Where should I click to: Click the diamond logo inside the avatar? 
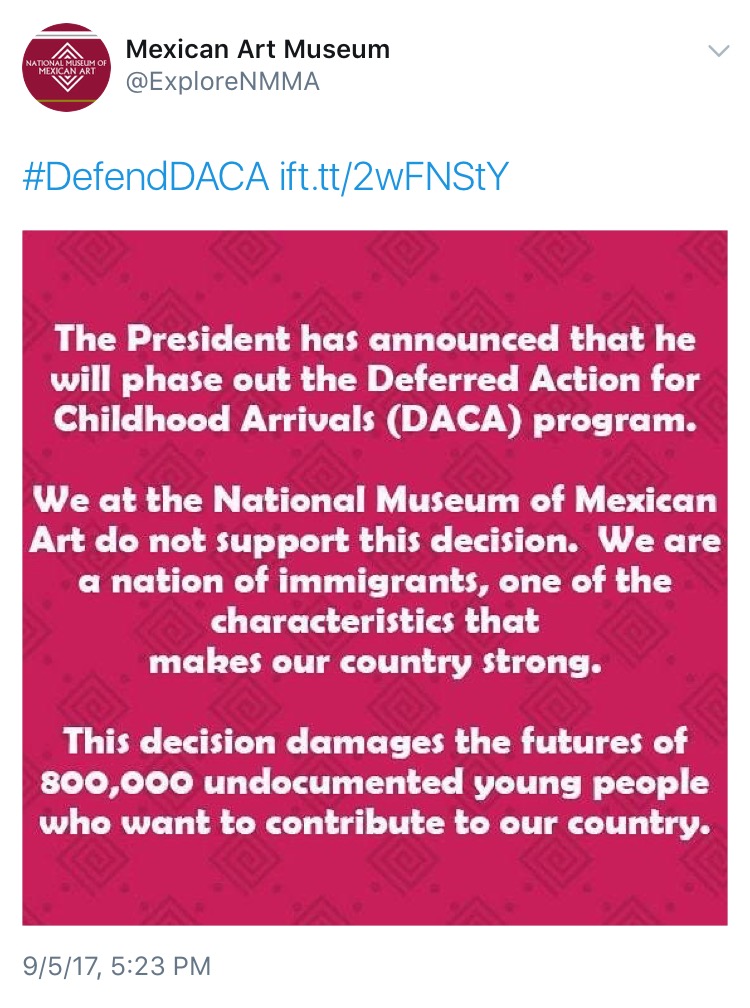coord(67,67)
